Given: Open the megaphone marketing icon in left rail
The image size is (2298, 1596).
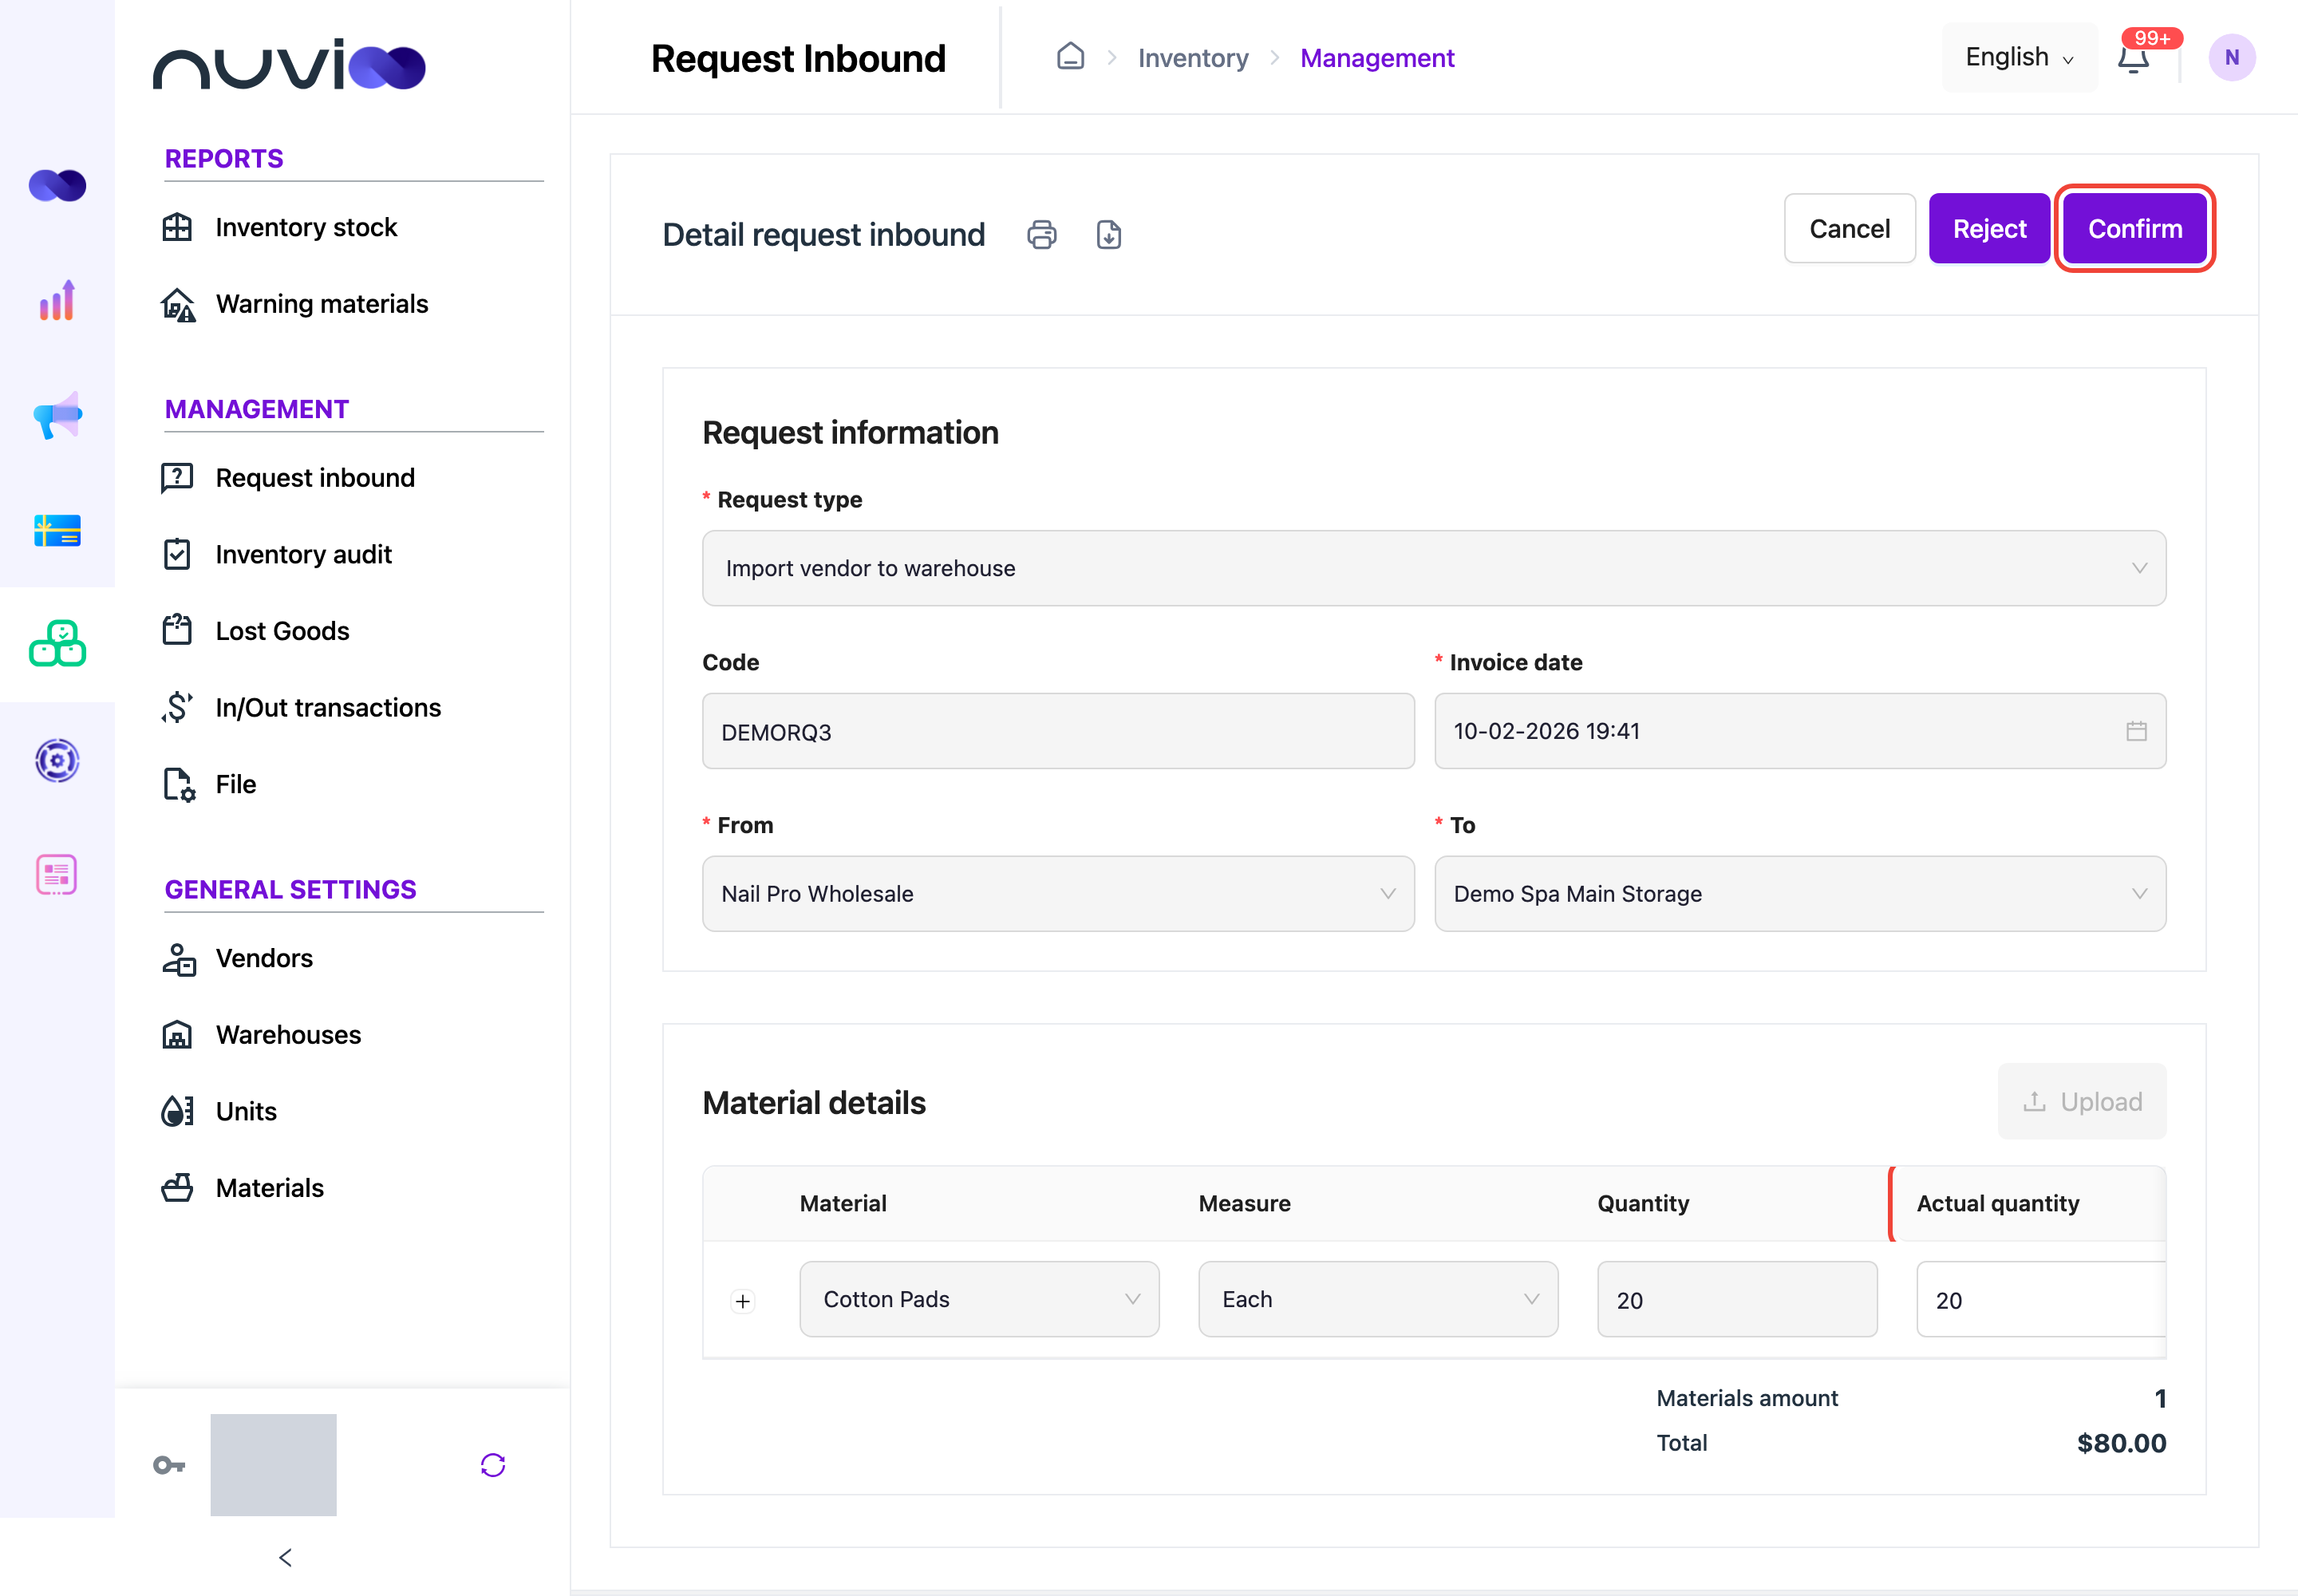Looking at the screenshot, I should point(57,415).
